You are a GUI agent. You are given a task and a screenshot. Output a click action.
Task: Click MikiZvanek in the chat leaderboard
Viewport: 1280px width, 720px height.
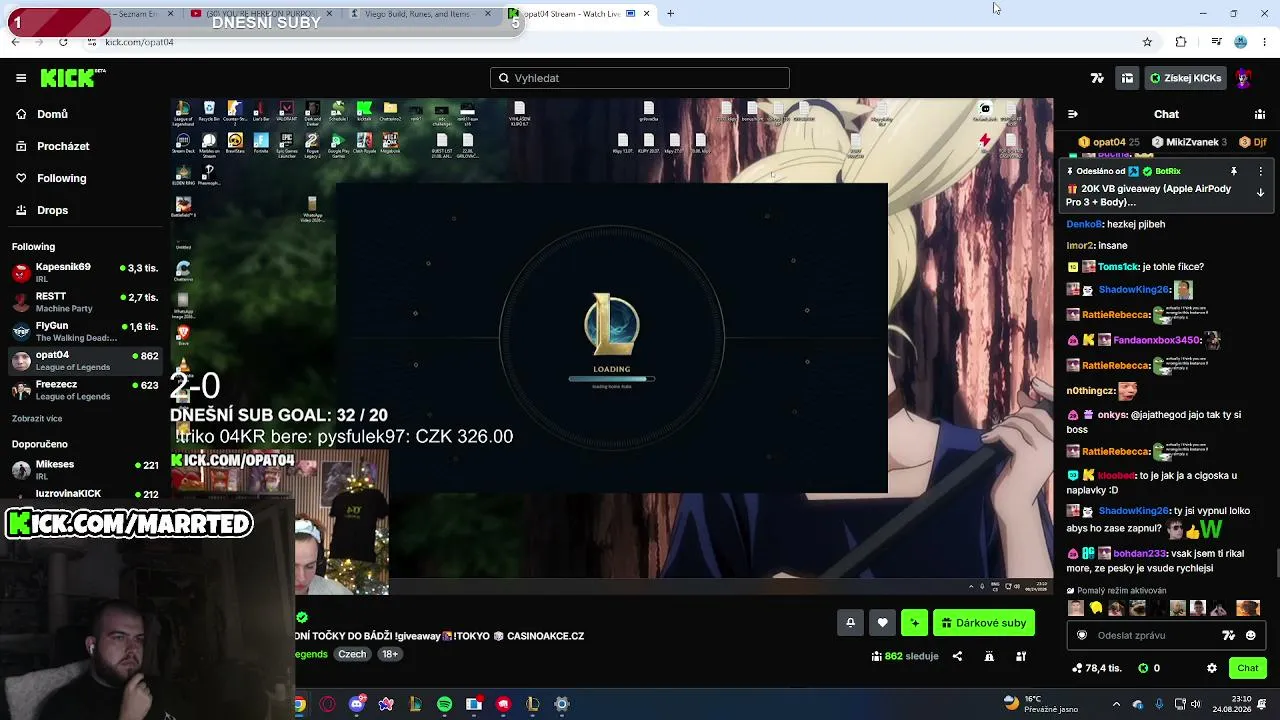(1191, 142)
